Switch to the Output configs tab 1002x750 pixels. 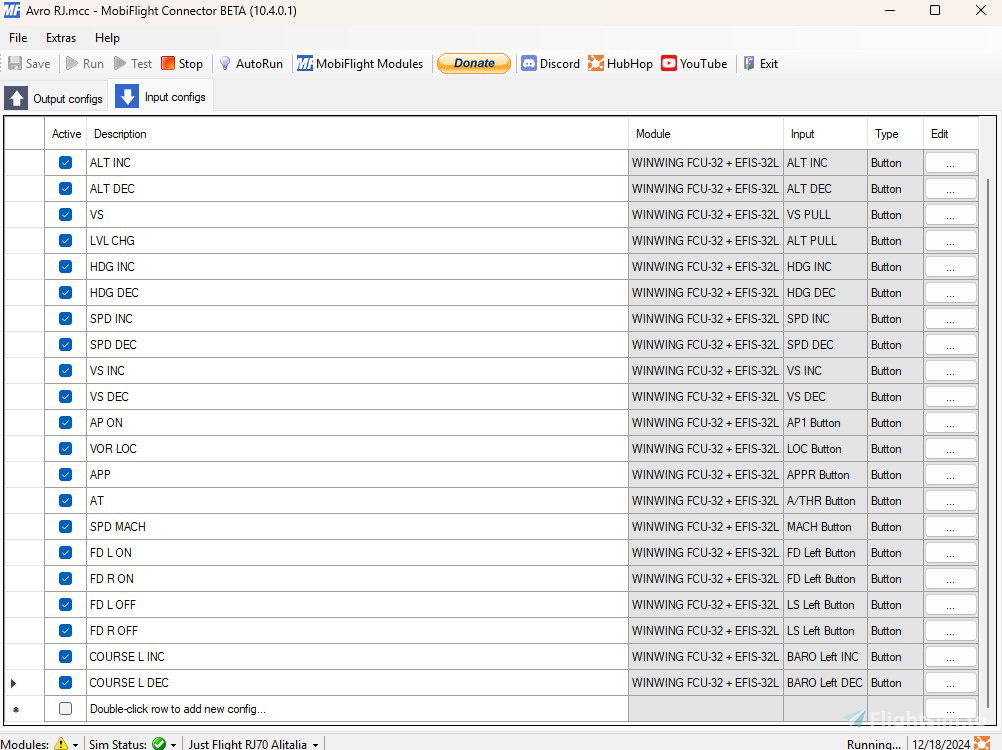pos(55,98)
